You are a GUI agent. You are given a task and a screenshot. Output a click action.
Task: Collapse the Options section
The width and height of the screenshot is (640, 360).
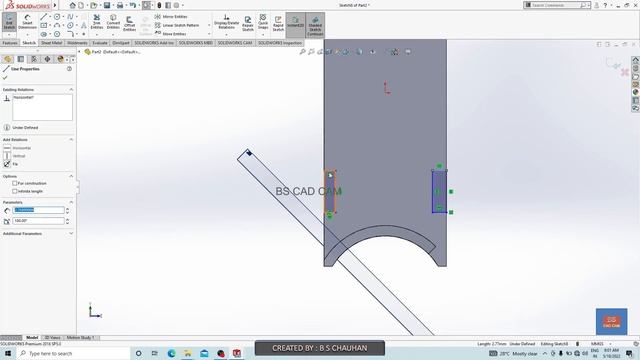pyautogui.click(x=71, y=176)
